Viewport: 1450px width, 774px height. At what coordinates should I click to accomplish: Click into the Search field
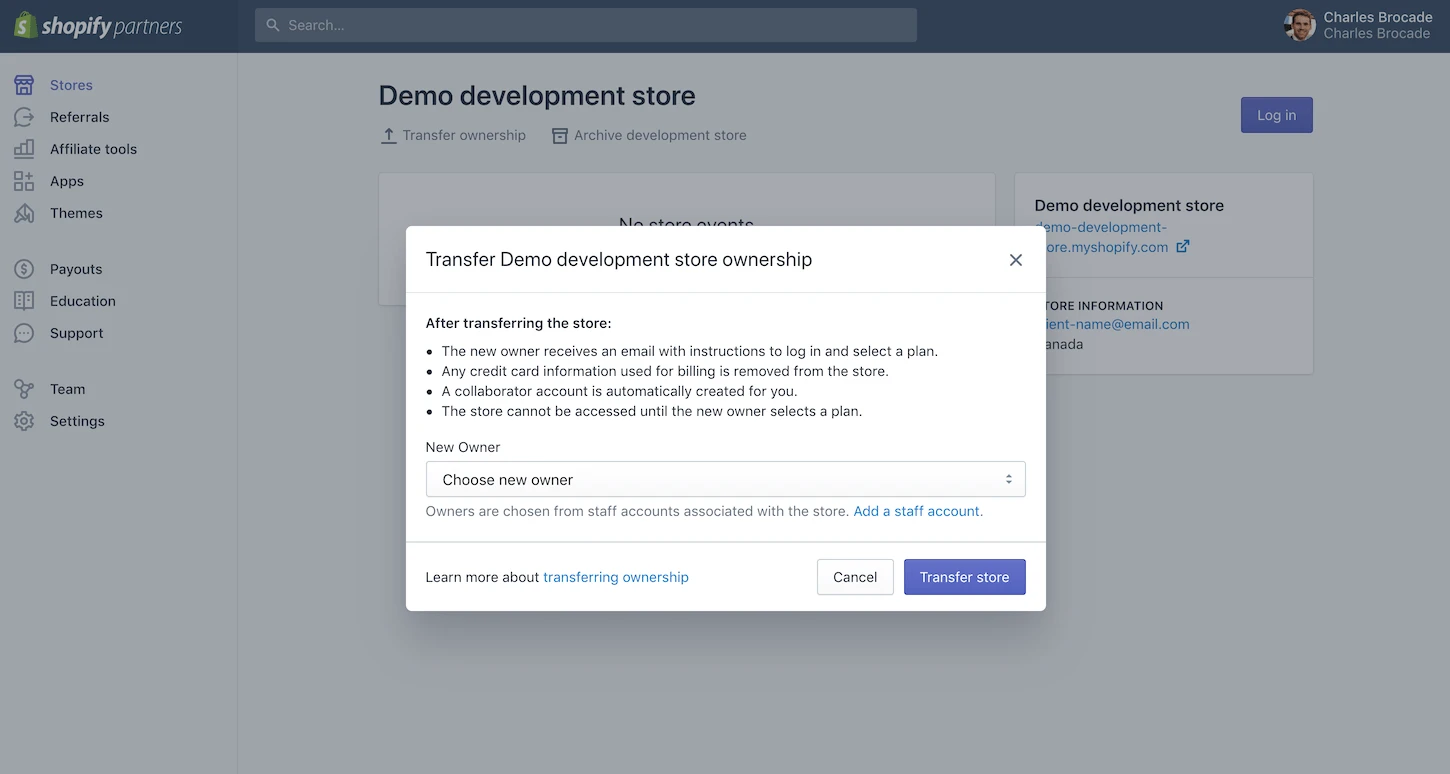pyautogui.click(x=586, y=25)
